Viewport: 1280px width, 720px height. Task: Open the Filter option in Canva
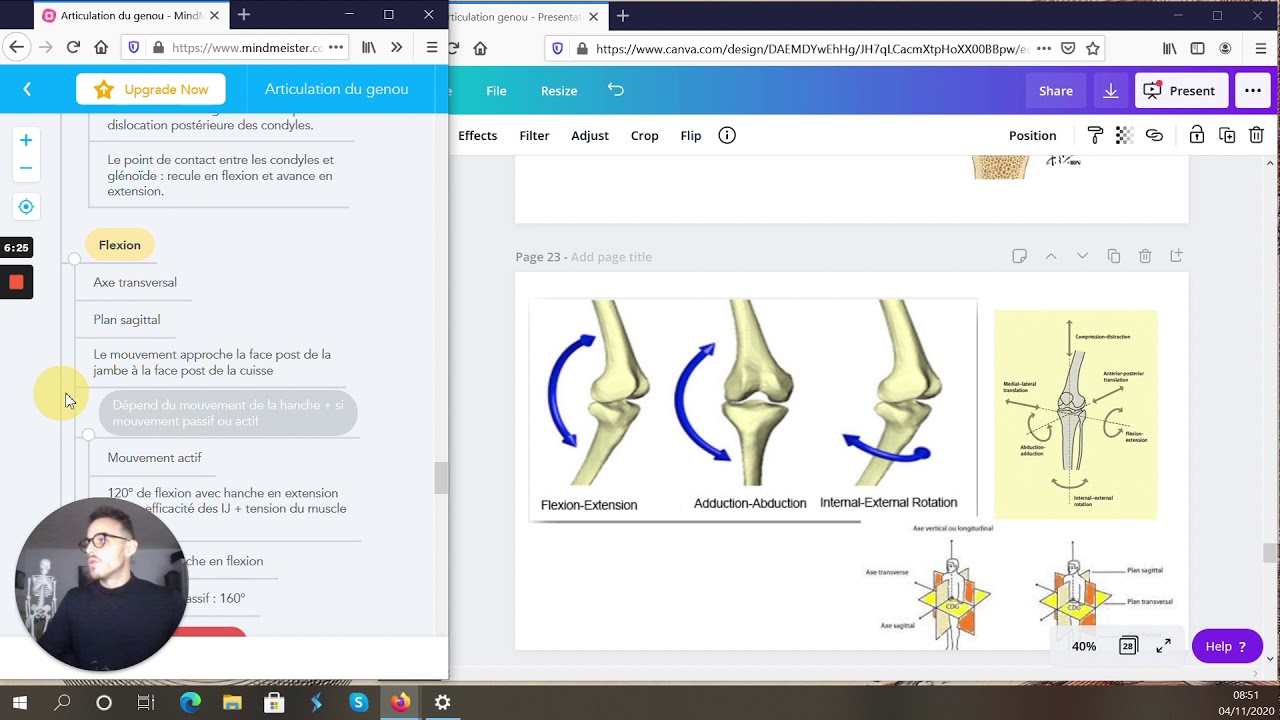point(534,135)
